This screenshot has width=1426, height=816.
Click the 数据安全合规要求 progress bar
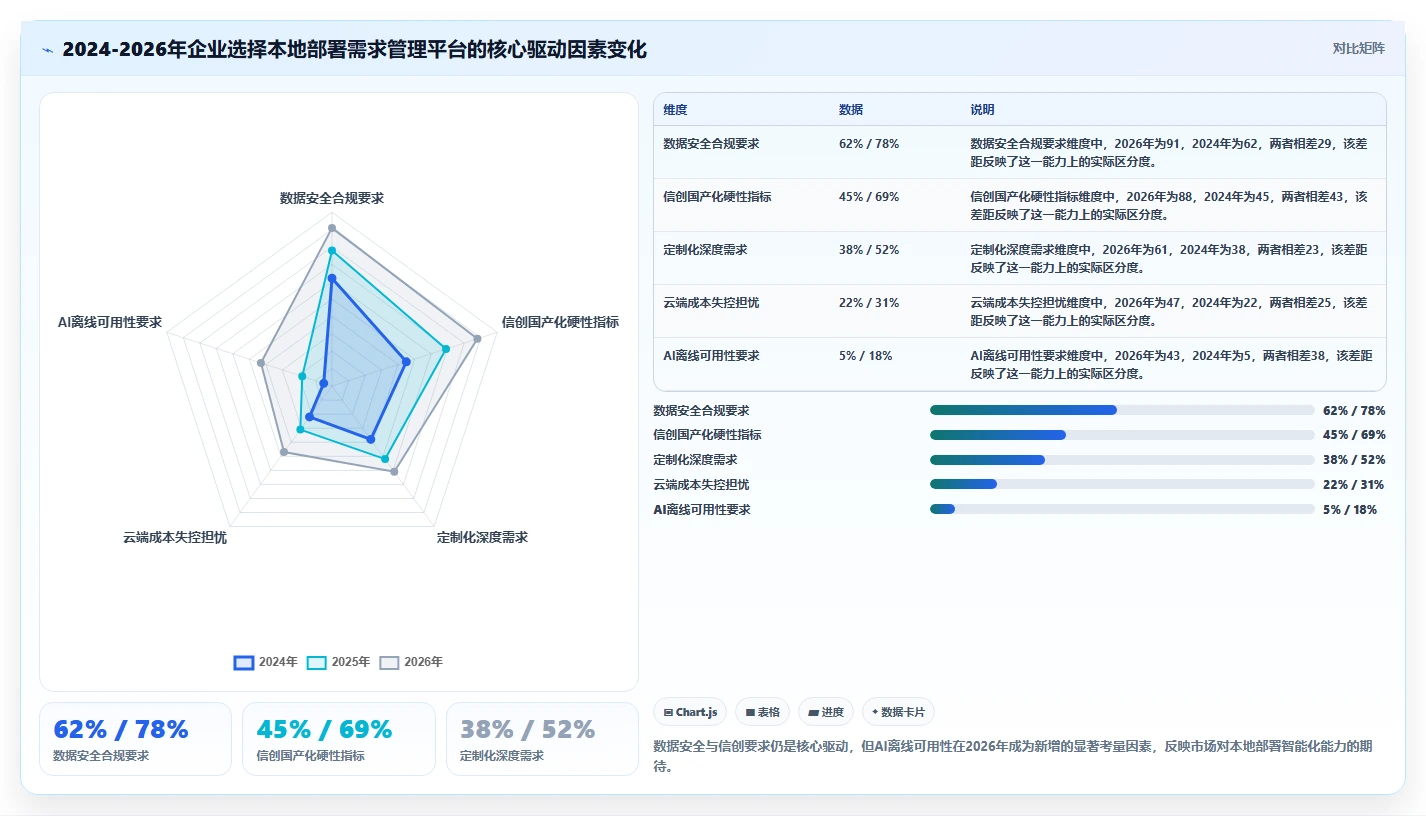click(x=1122, y=410)
